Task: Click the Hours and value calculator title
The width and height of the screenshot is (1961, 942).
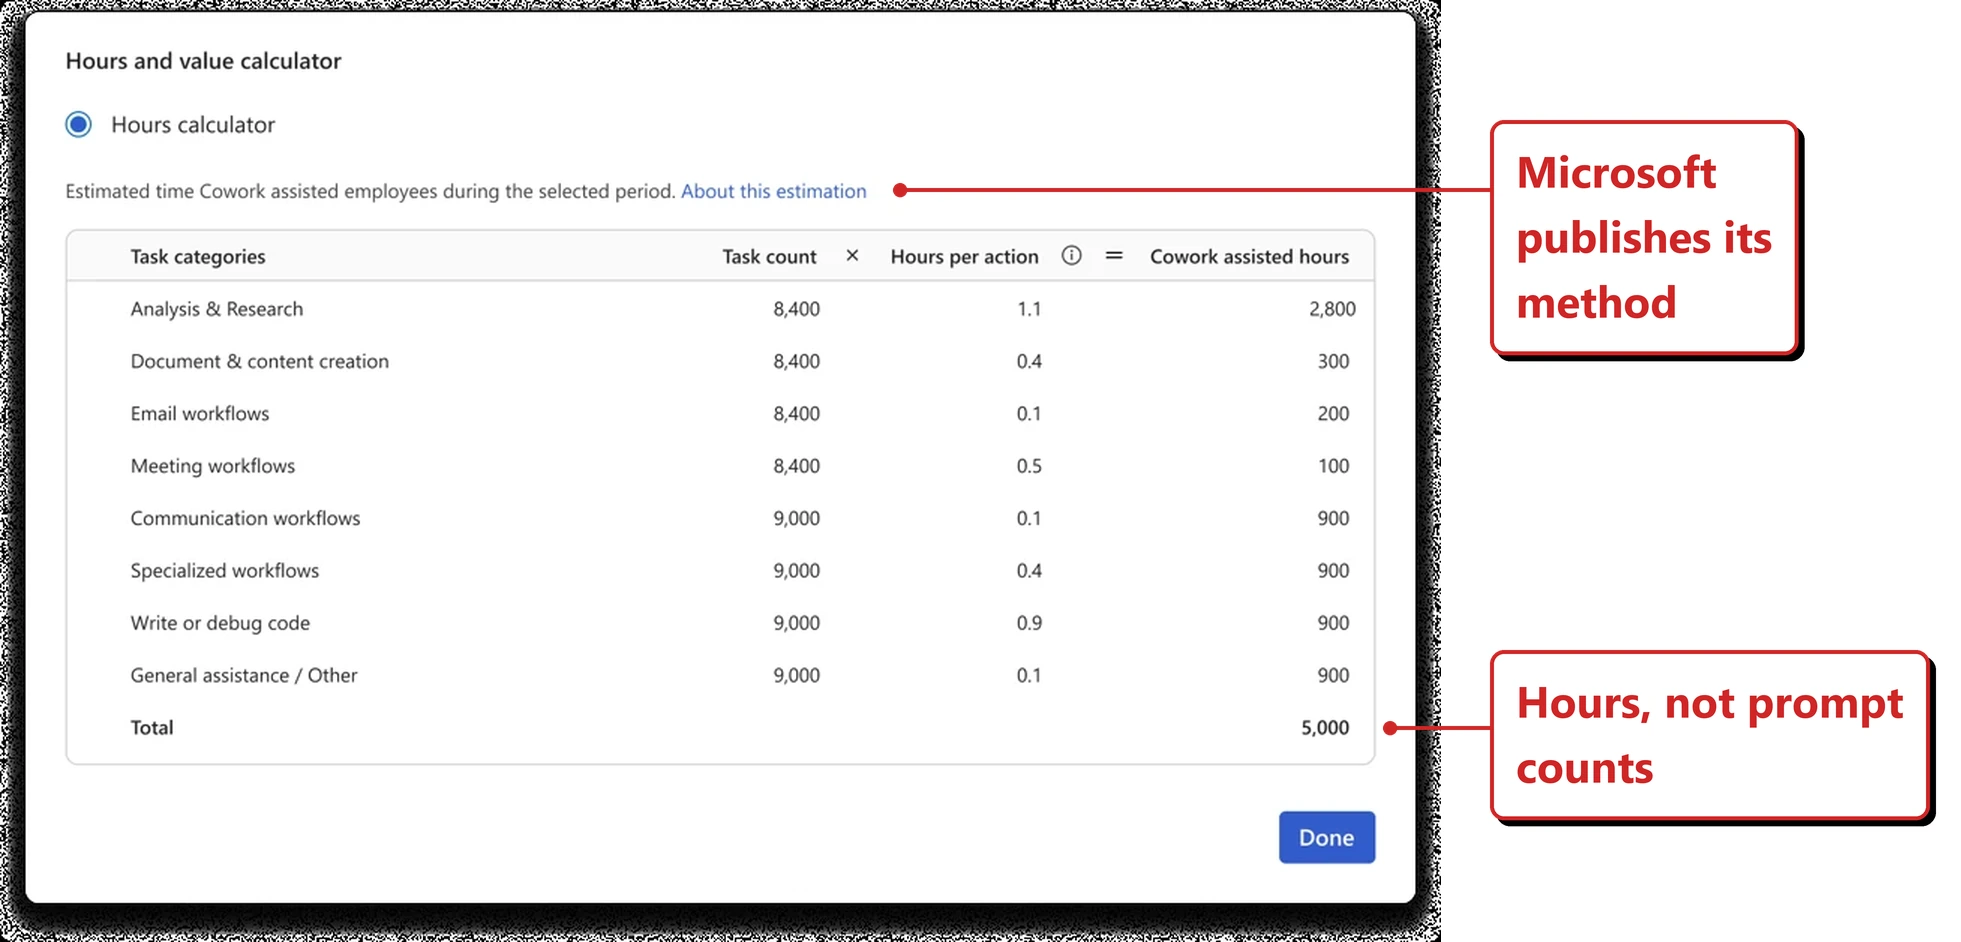Action: [203, 61]
